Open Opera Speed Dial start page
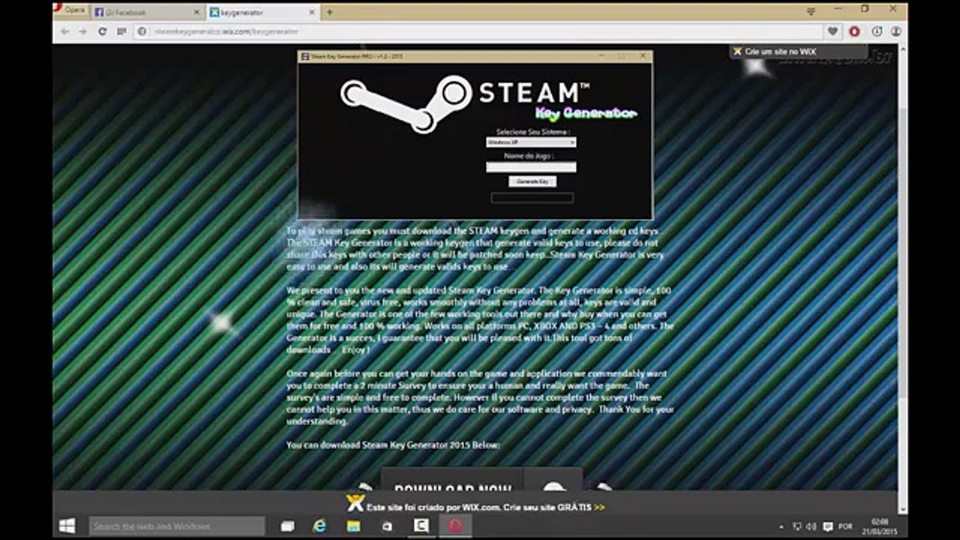 coord(121,31)
